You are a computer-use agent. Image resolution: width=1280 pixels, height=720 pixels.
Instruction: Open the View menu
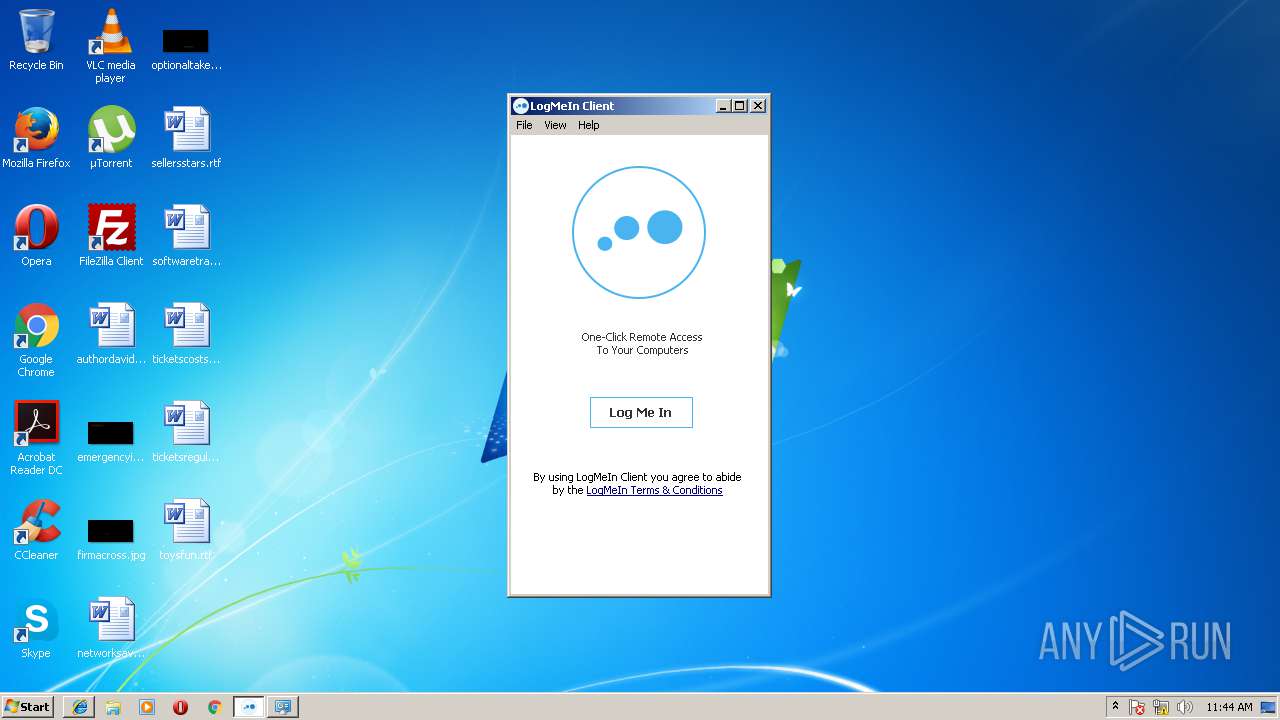555,125
